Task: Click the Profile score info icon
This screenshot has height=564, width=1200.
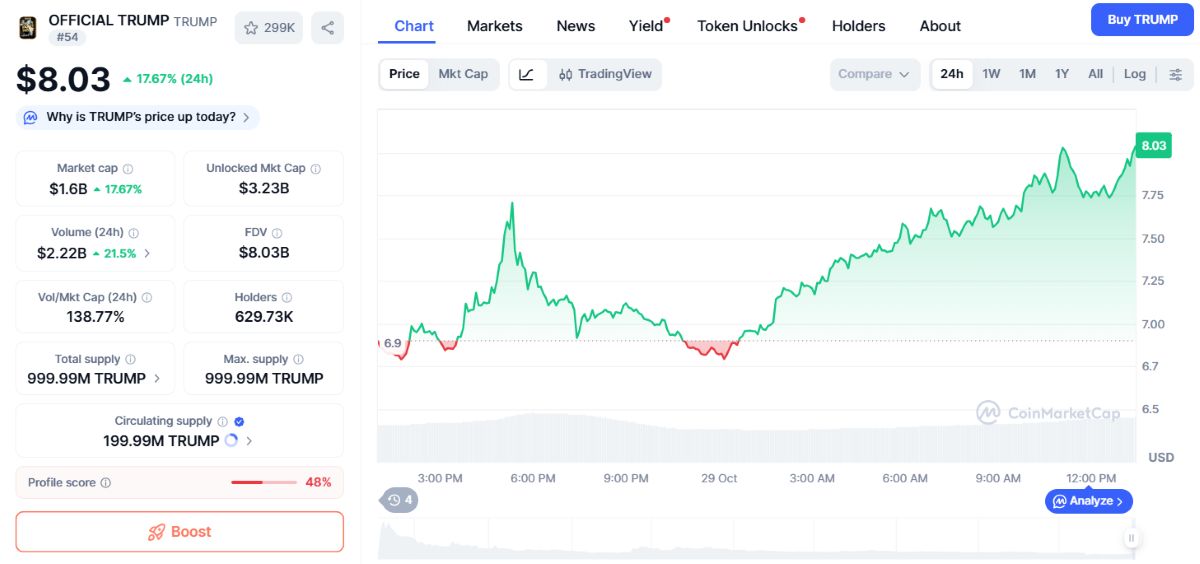Action: [106, 483]
